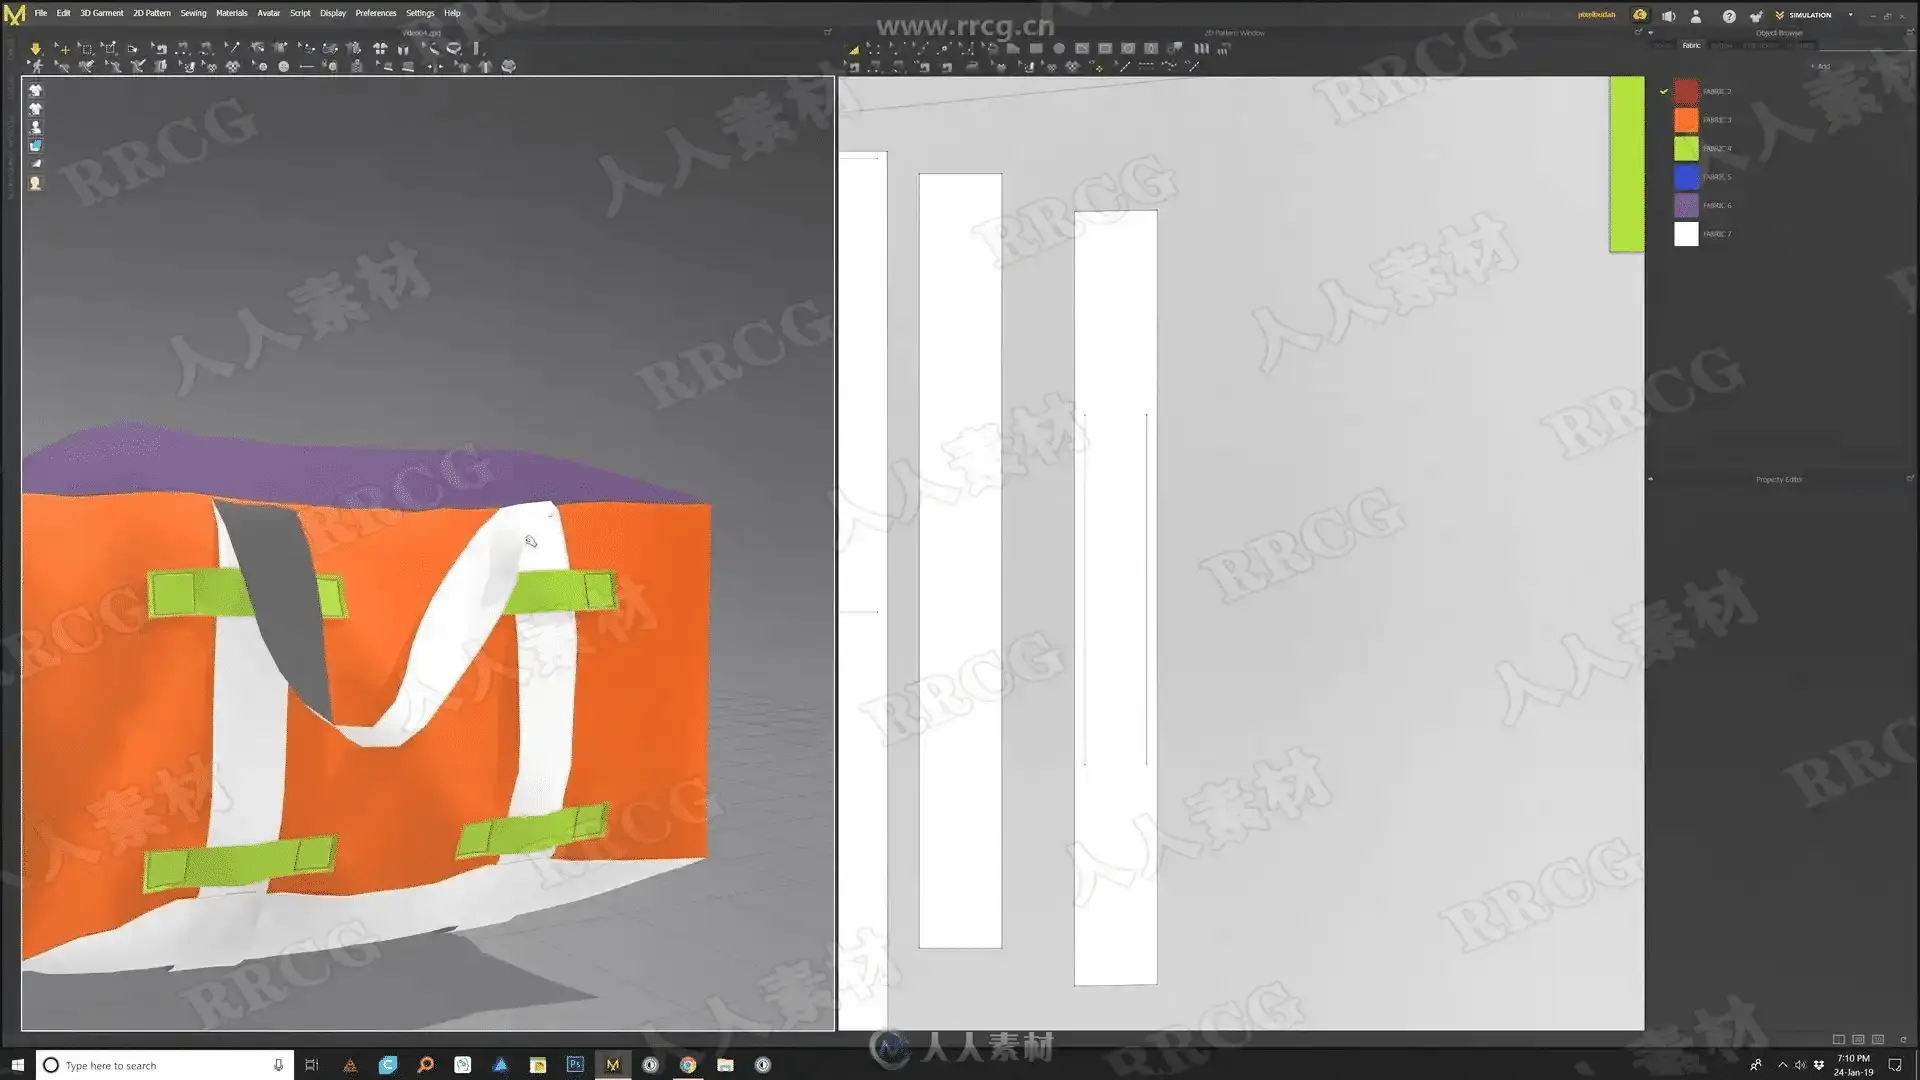Select the Rectangle pattern tool in 2D toolbar
The width and height of the screenshot is (1920, 1080).
pos(1036,48)
